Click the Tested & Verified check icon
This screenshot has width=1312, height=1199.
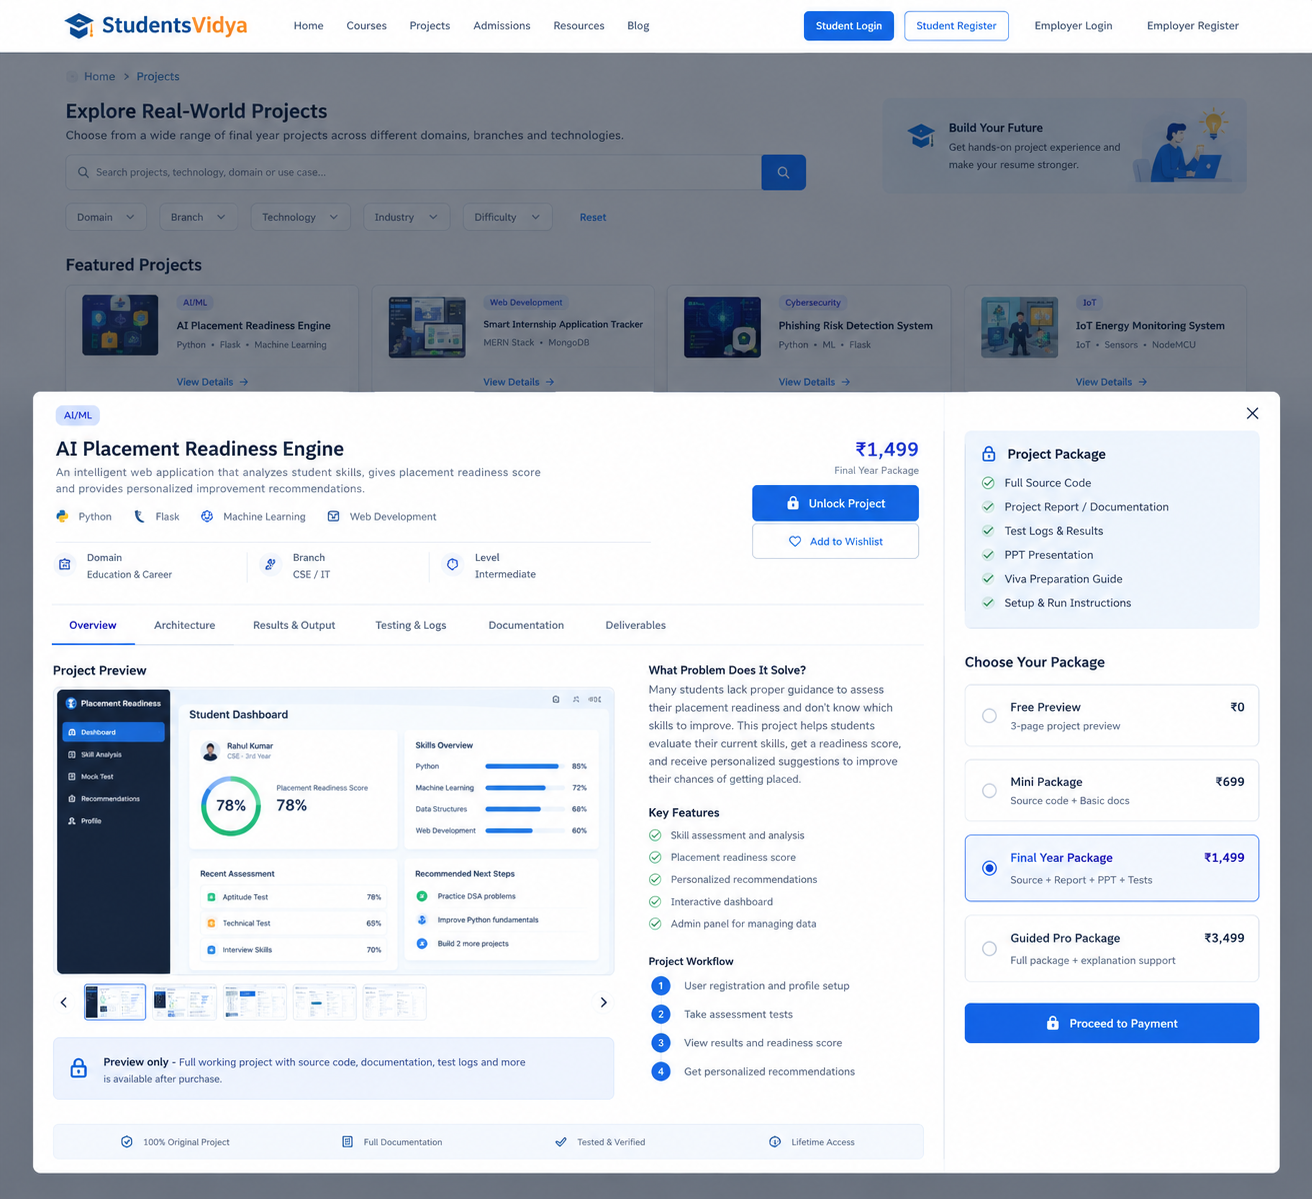[x=561, y=1141]
